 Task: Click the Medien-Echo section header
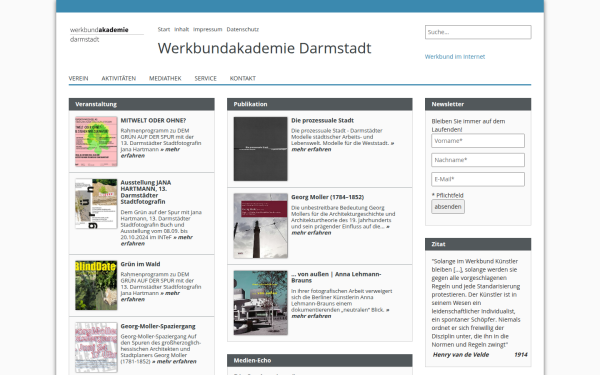pyautogui.click(x=320, y=360)
